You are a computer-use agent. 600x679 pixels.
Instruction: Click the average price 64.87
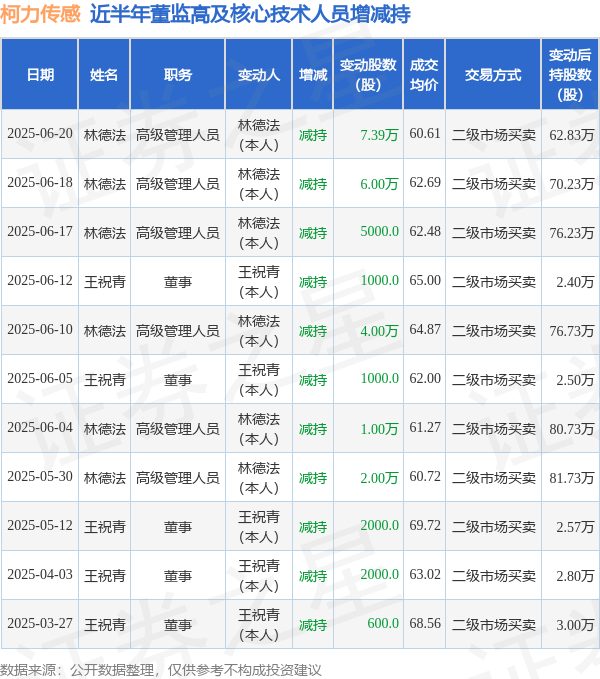(x=425, y=329)
